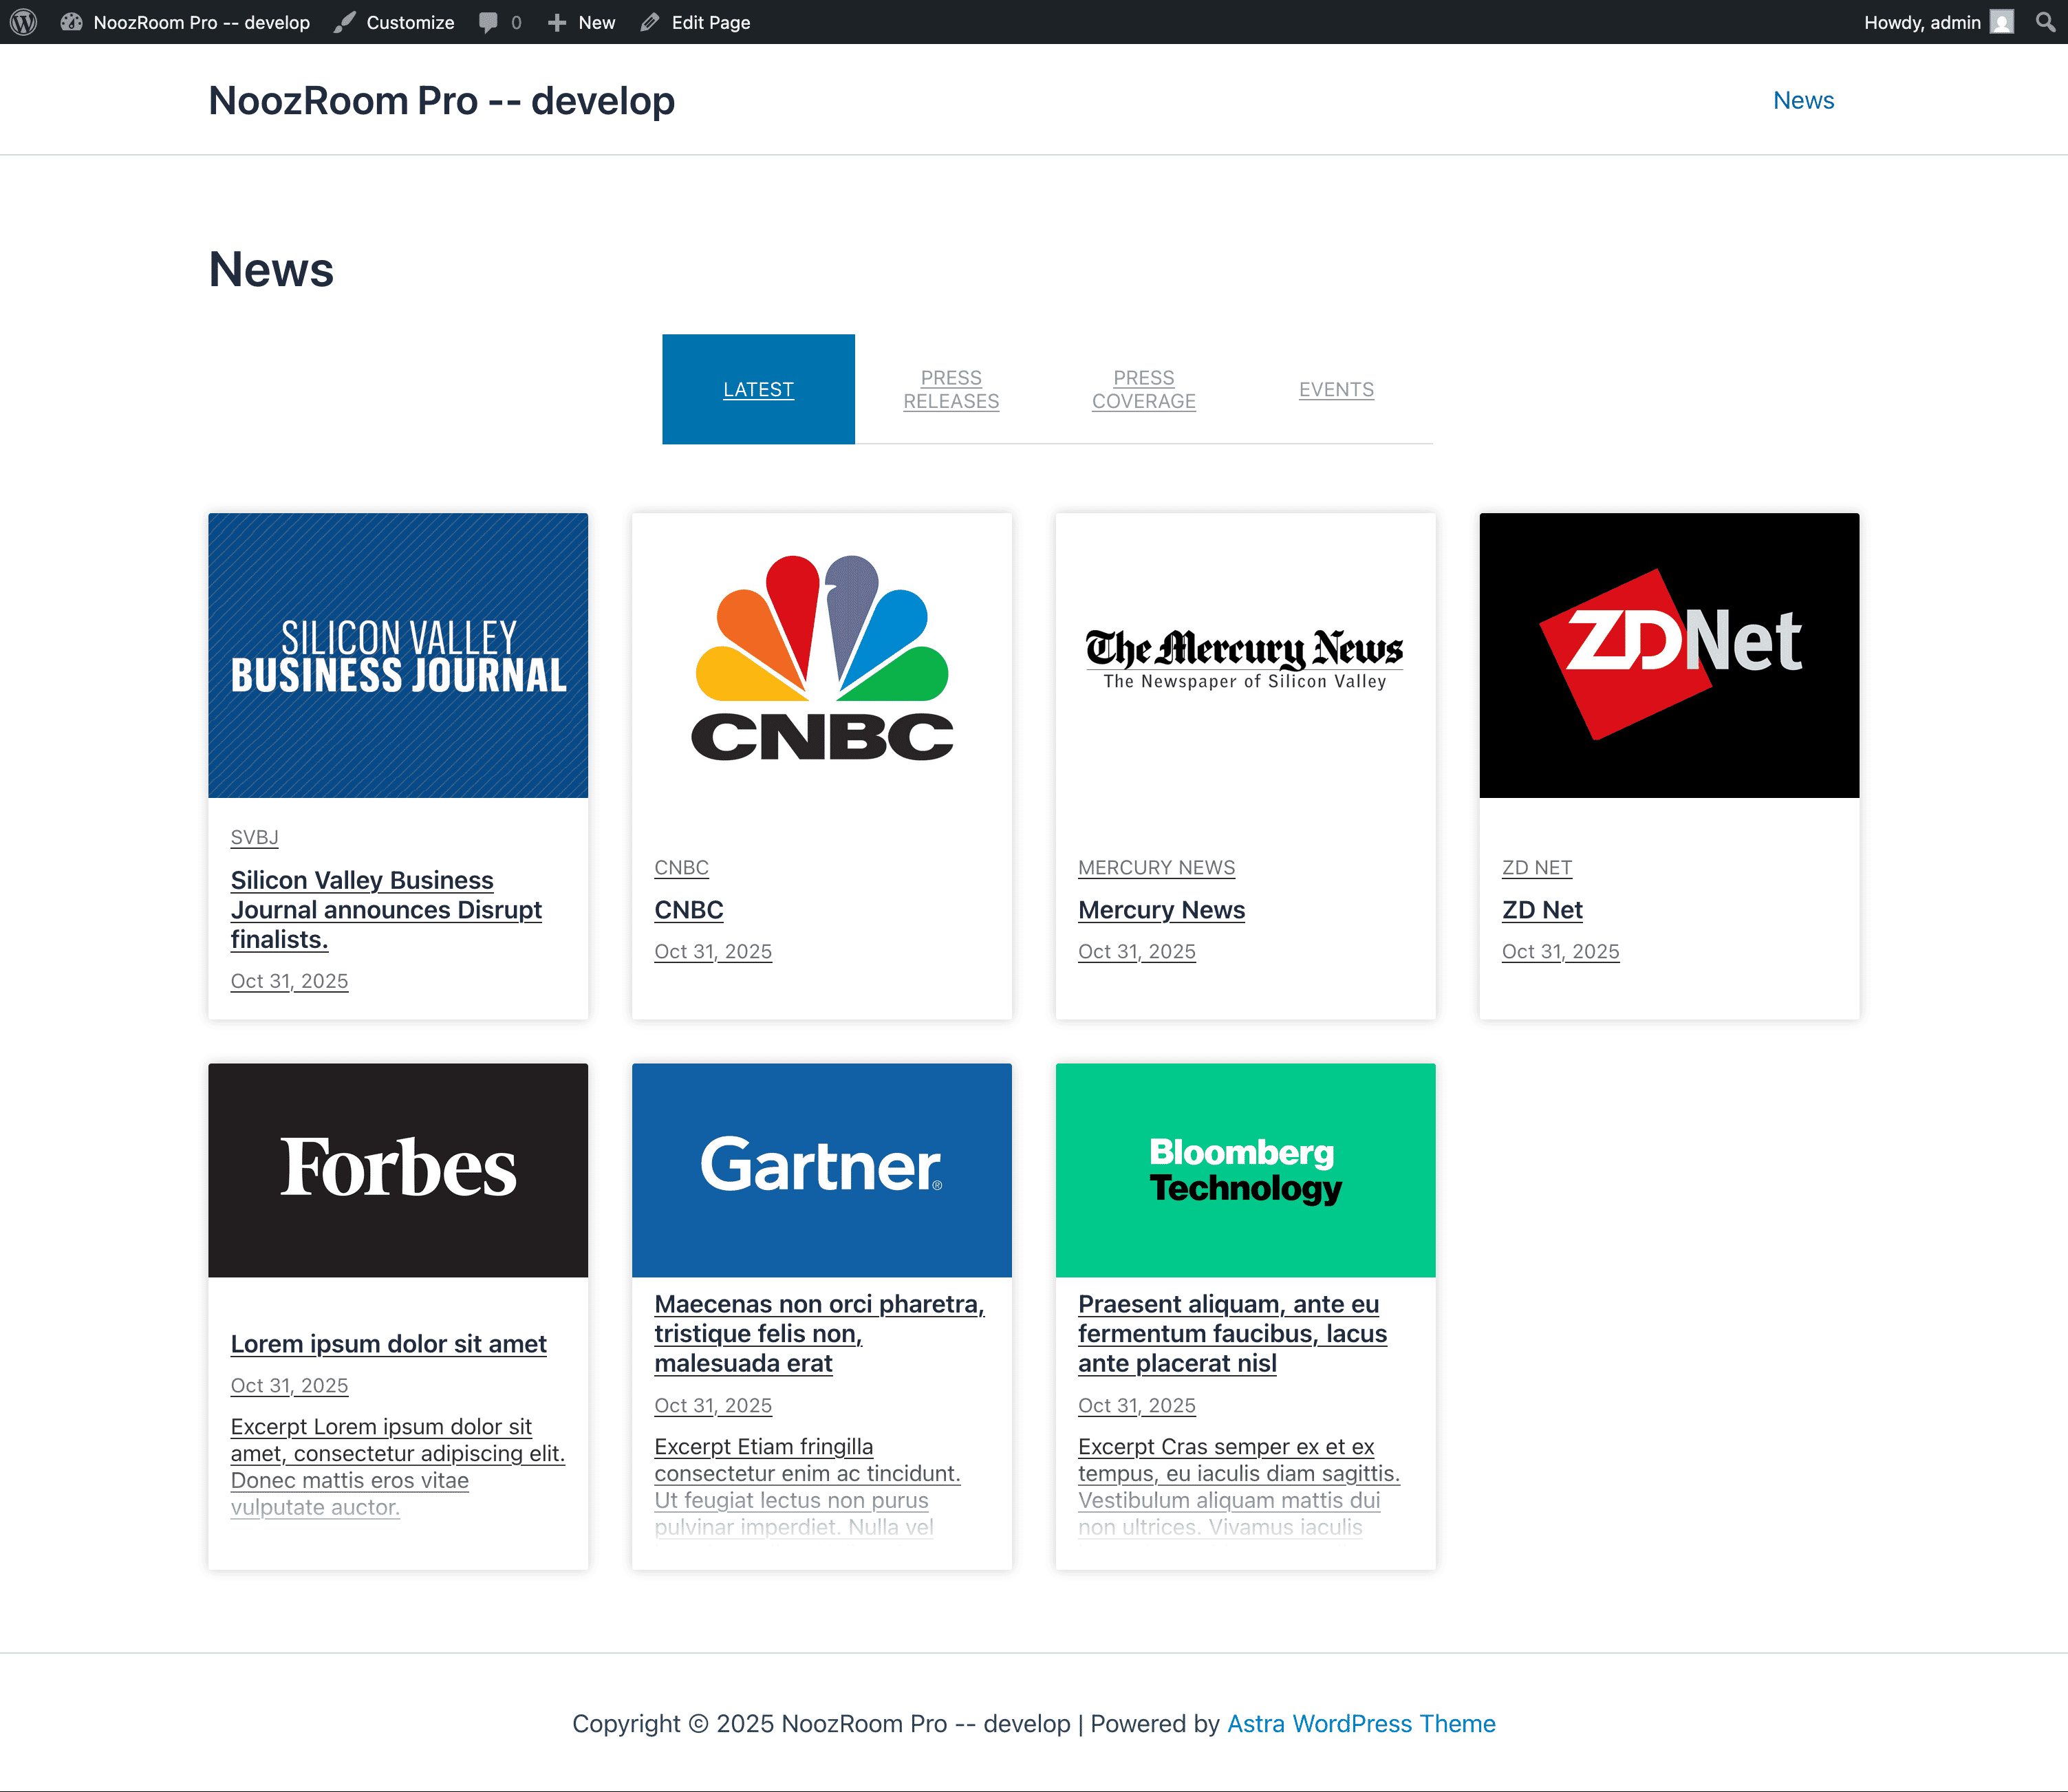Click the admin avatar image

click(2000, 21)
